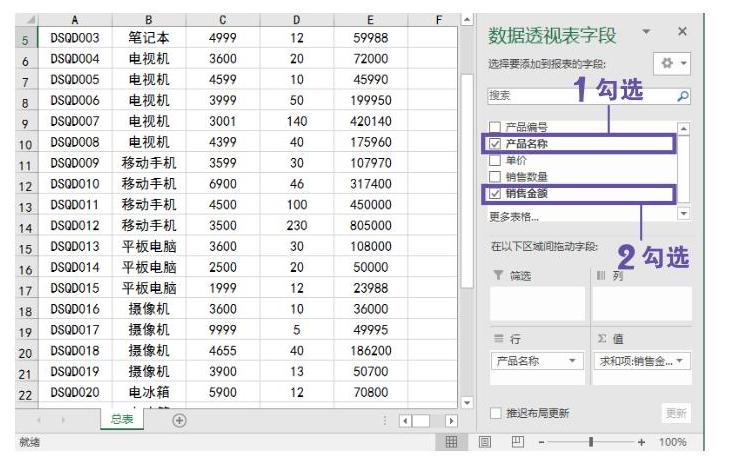Click cell with value 9999
Screen dimensions: 730x471
pyautogui.click(x=223, y=330)
